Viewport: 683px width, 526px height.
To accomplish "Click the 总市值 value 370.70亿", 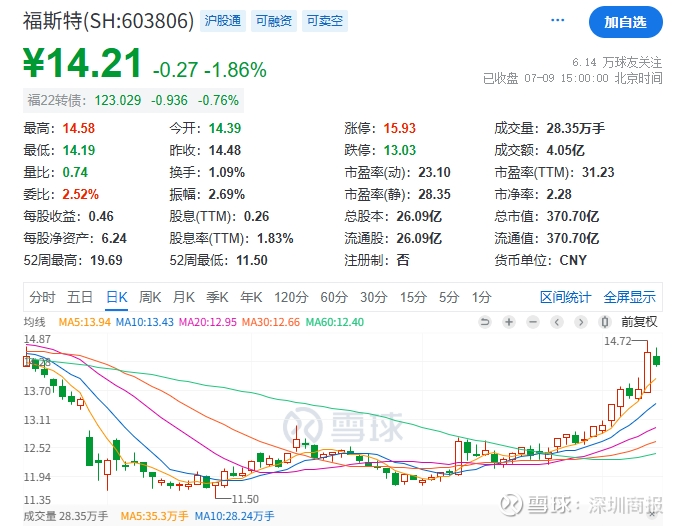I will [x=573, y=216].
